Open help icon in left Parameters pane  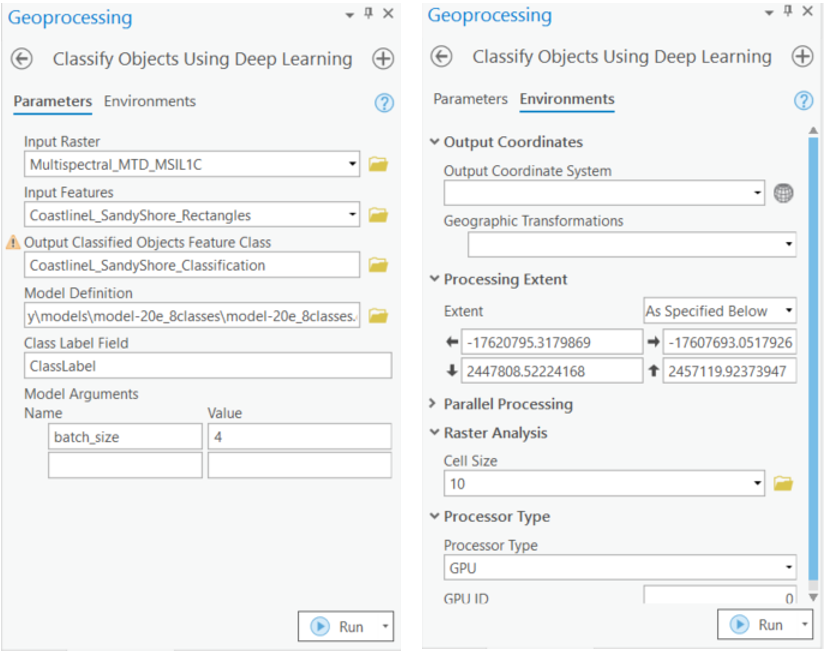(384, 103)
